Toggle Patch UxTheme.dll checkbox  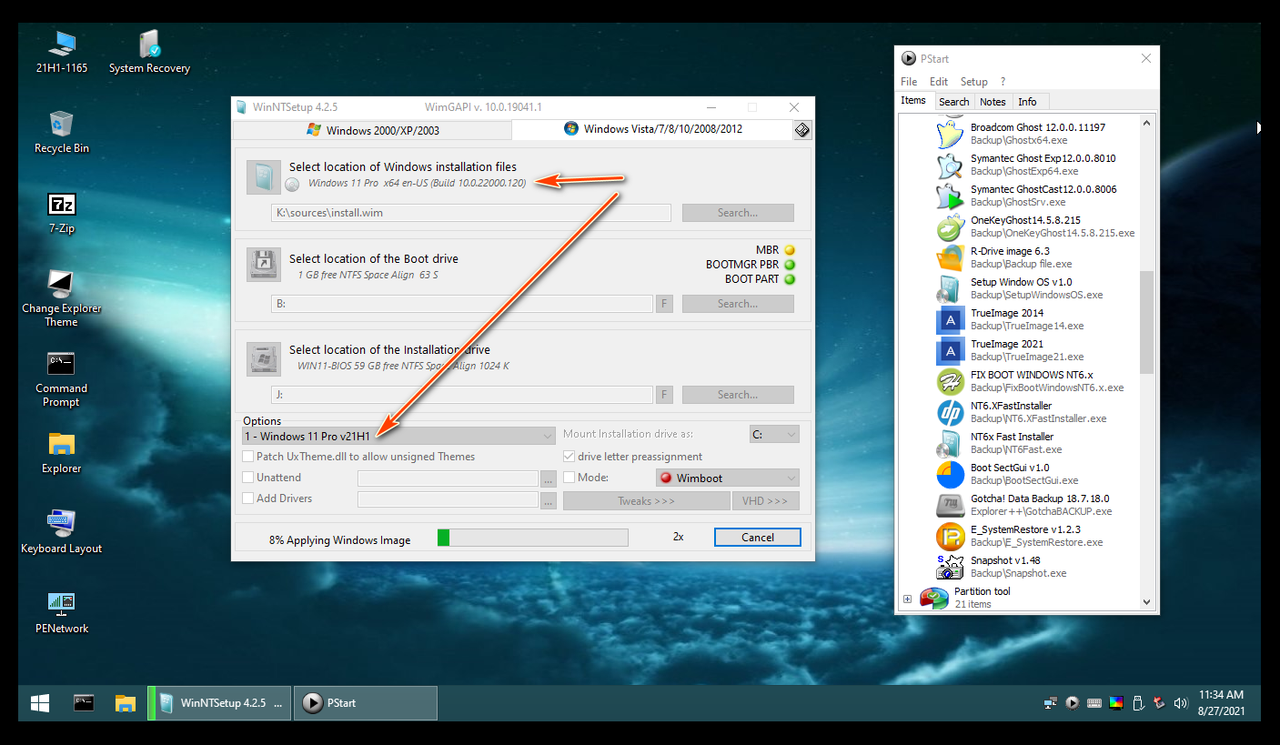click(248, 456)
